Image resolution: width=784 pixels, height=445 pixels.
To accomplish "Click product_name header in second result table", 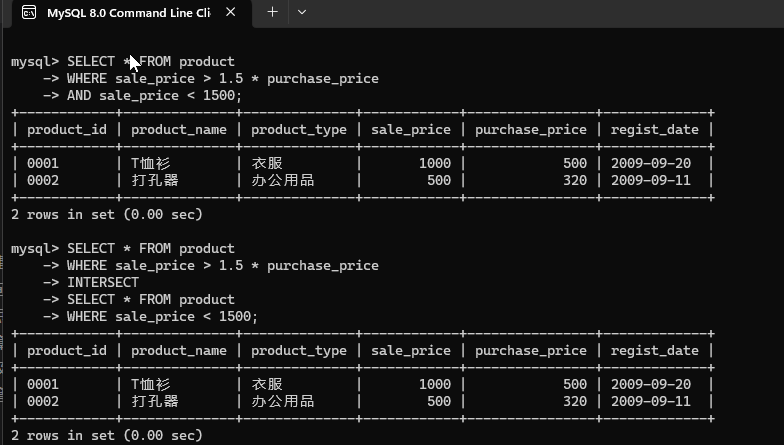I will coord(179,350).
